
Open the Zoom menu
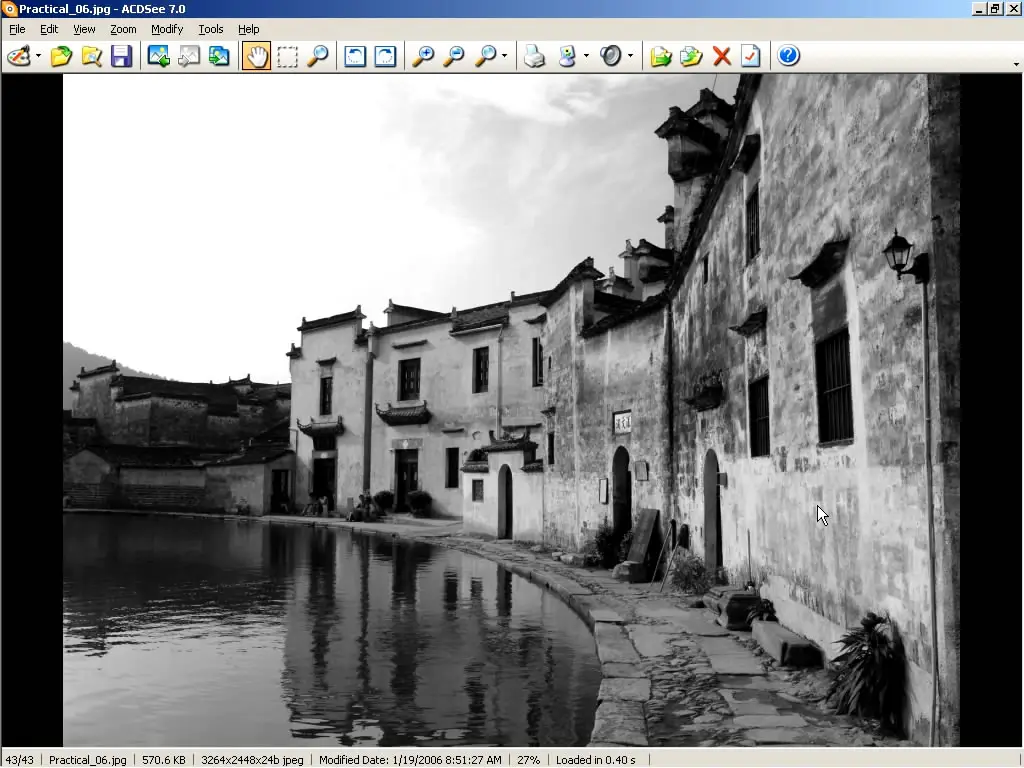click(123, 29)
